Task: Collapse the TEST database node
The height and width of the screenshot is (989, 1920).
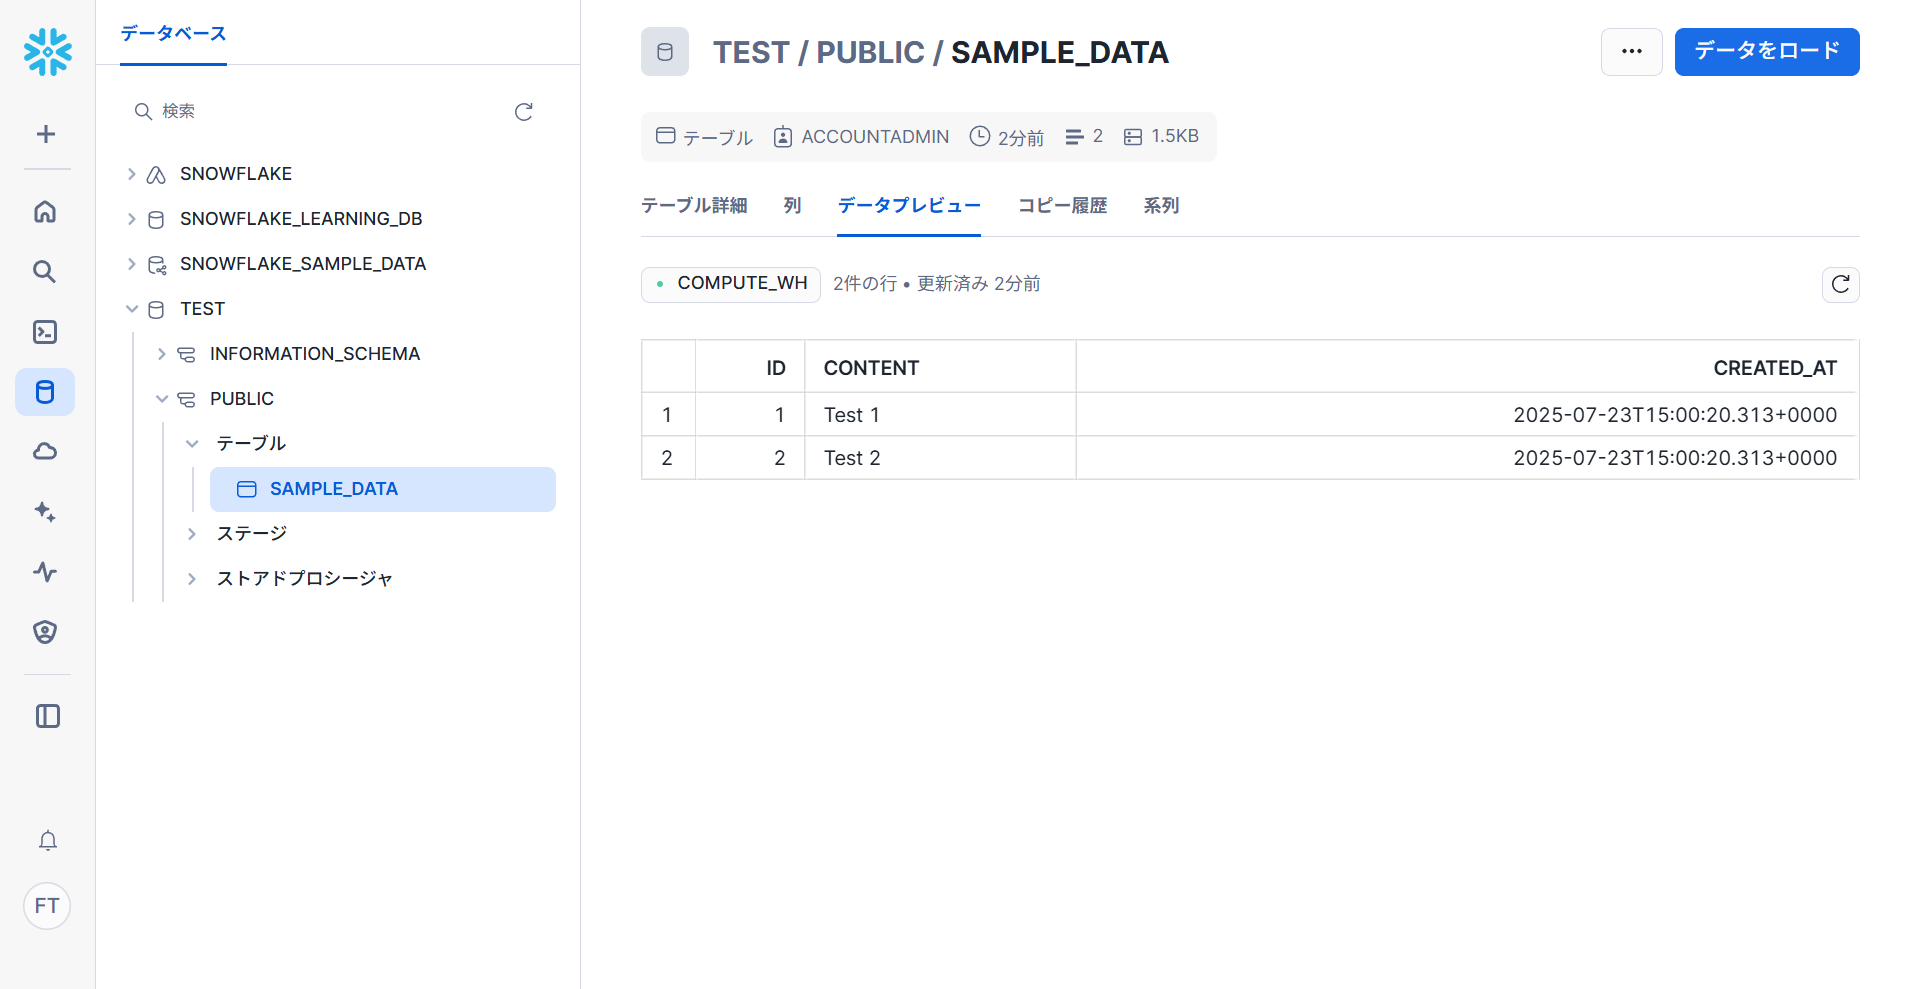Action: (131, 309)
